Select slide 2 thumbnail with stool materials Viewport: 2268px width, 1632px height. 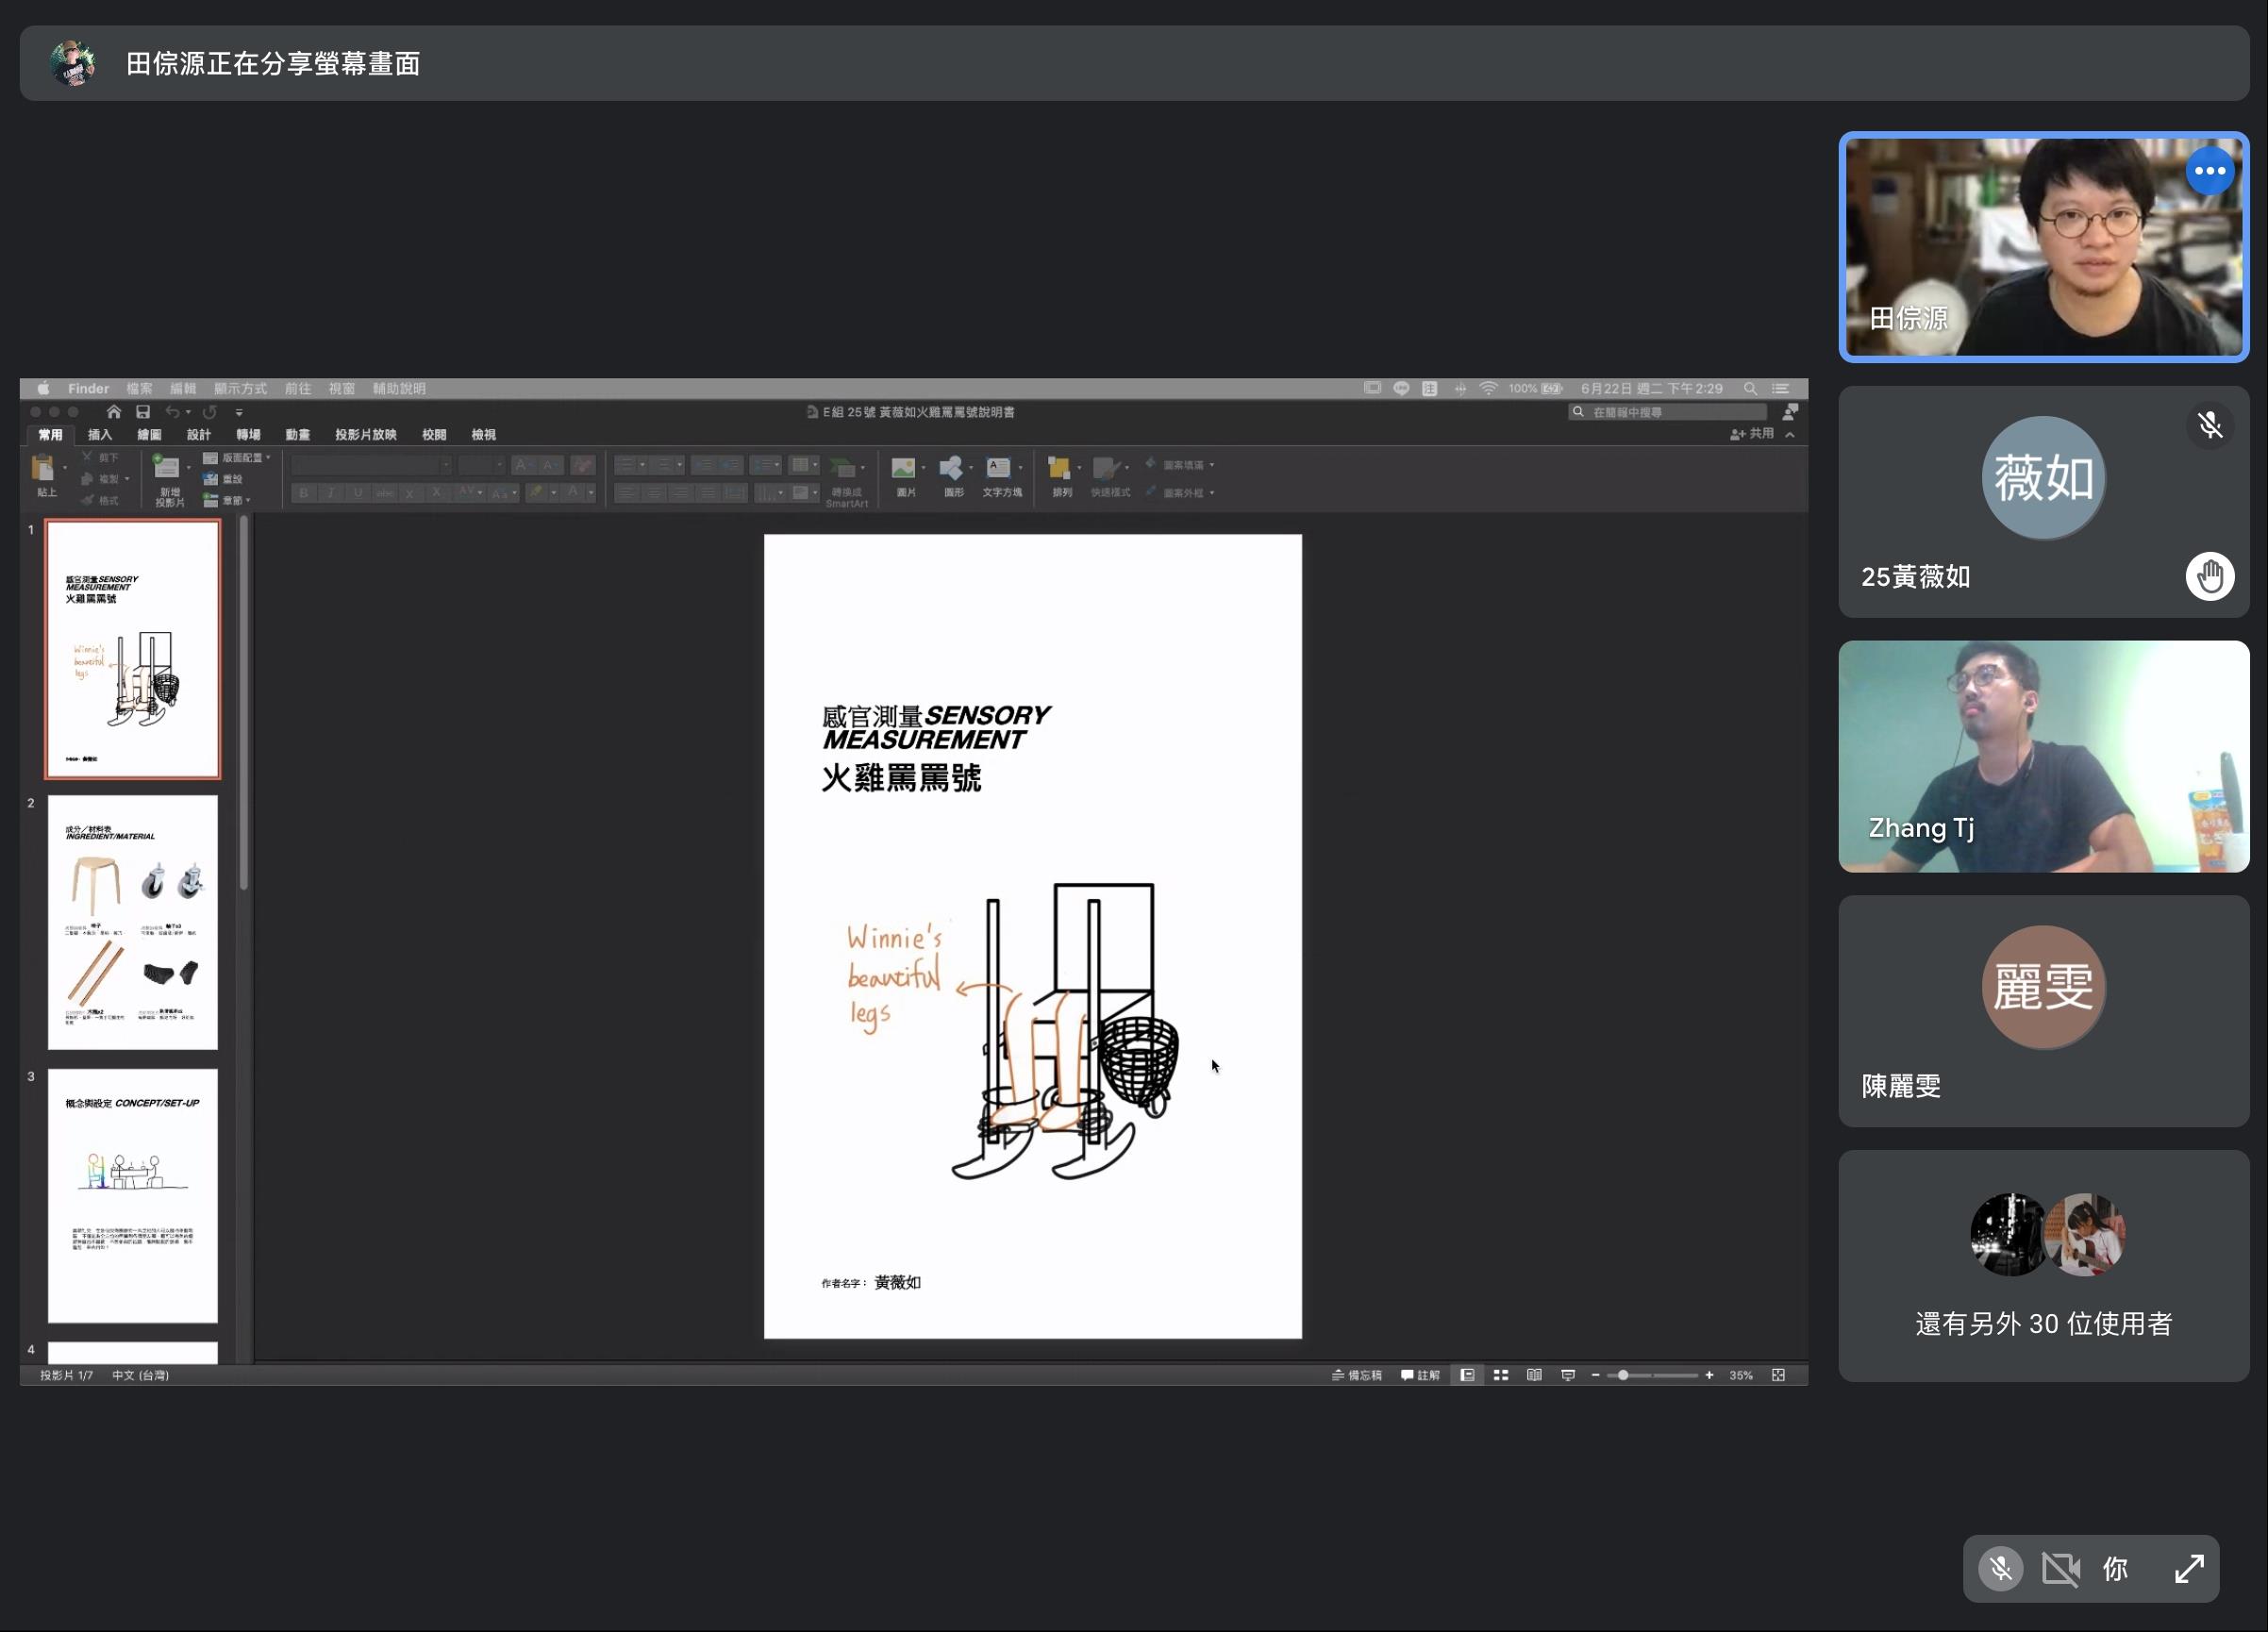tap(132, 922)
